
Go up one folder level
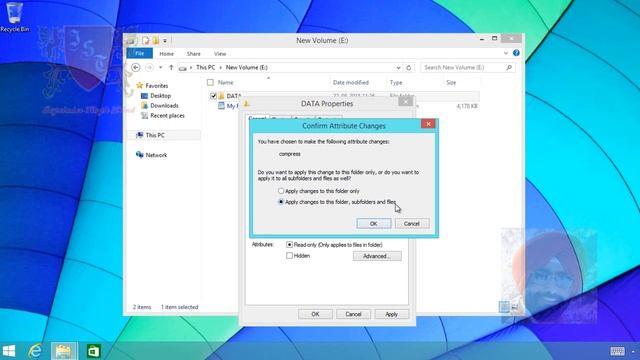(171, 67)
